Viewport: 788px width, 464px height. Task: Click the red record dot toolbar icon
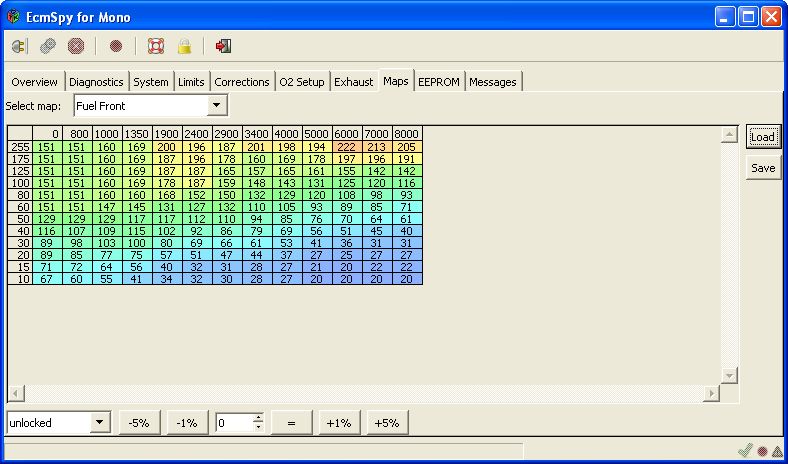pos(115,46)
